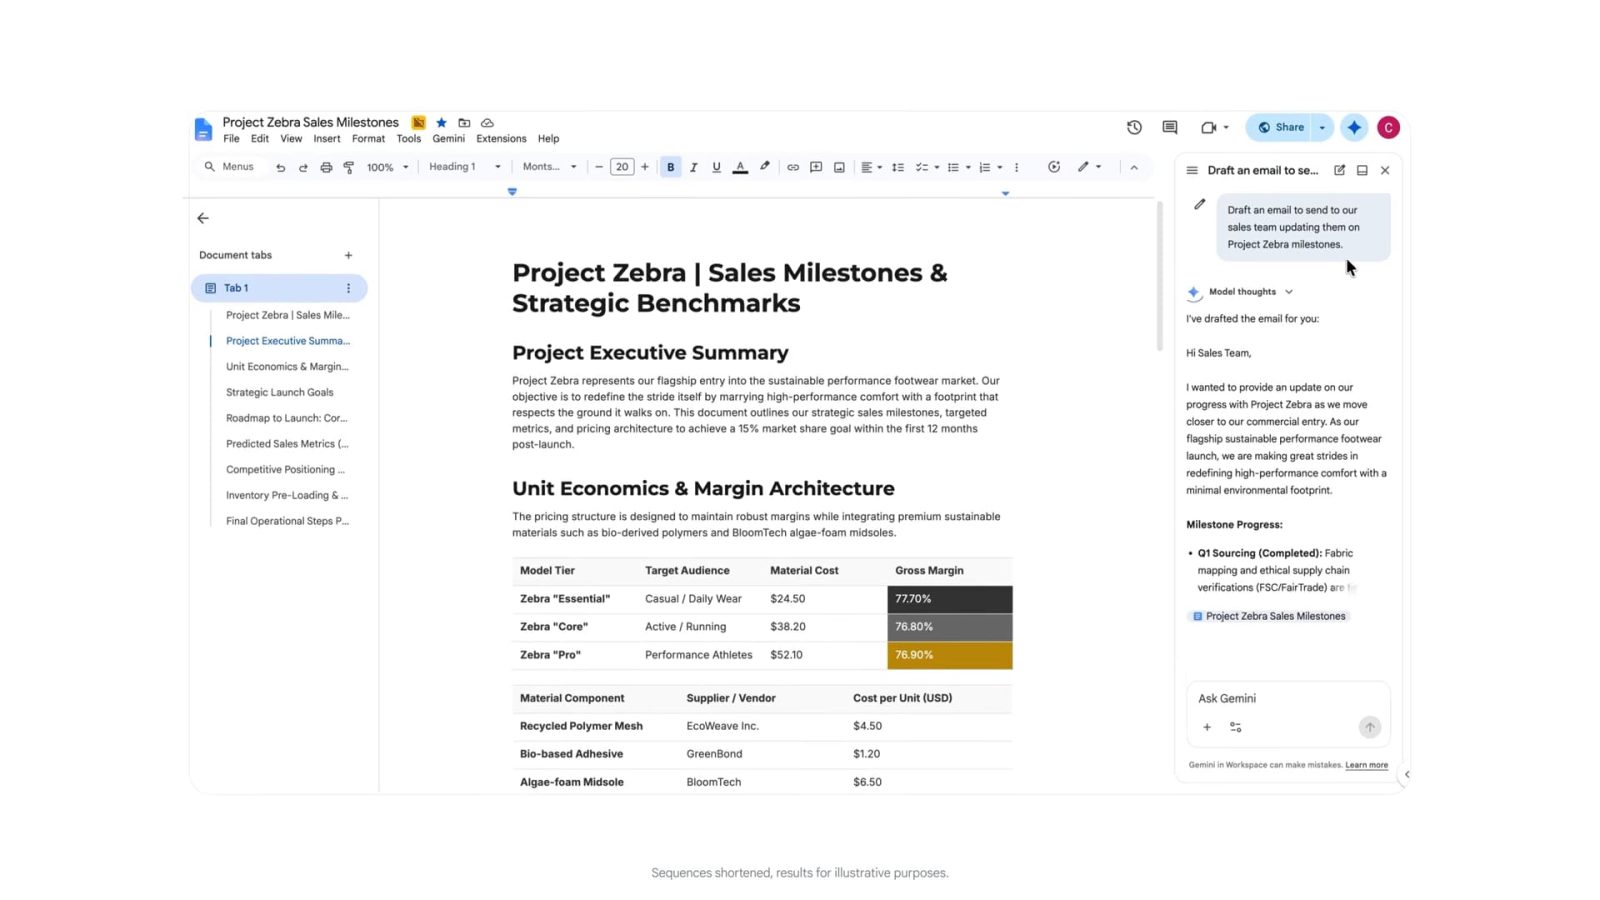Open the Heading 1 style dropdown
The height and width of the screenshot is (900, 1600).
pyautogui.click(x=465, y=167)
